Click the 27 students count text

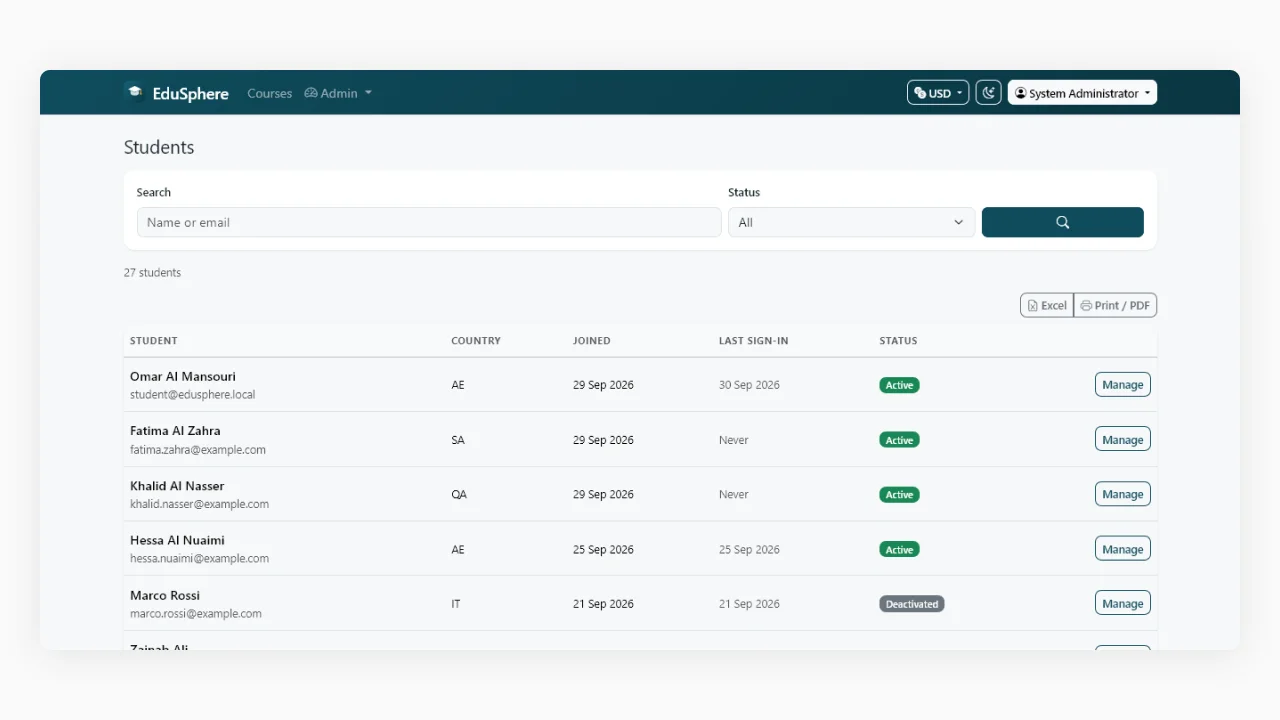[x=152, y=272]
